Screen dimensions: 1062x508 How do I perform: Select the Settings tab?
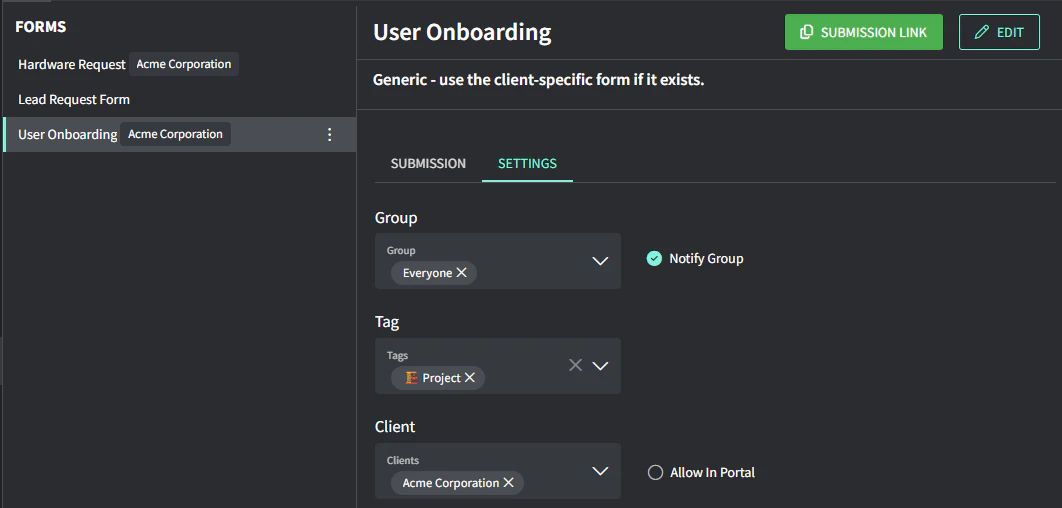point(527,164)
